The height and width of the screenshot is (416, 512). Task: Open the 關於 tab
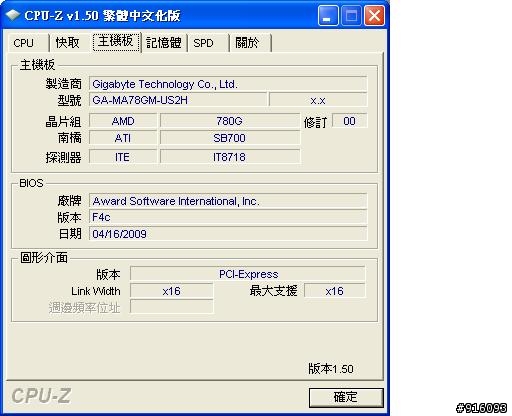[x=251, y=43]
